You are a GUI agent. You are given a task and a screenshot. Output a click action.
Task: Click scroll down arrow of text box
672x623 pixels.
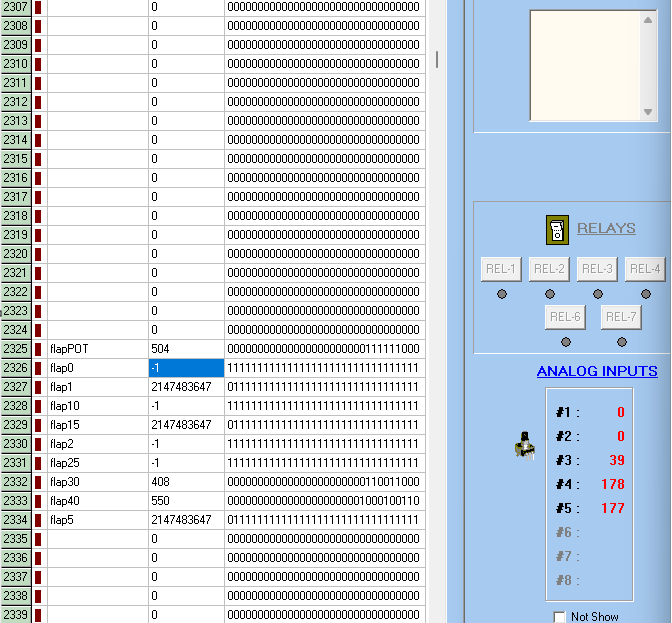pos(648,111)
